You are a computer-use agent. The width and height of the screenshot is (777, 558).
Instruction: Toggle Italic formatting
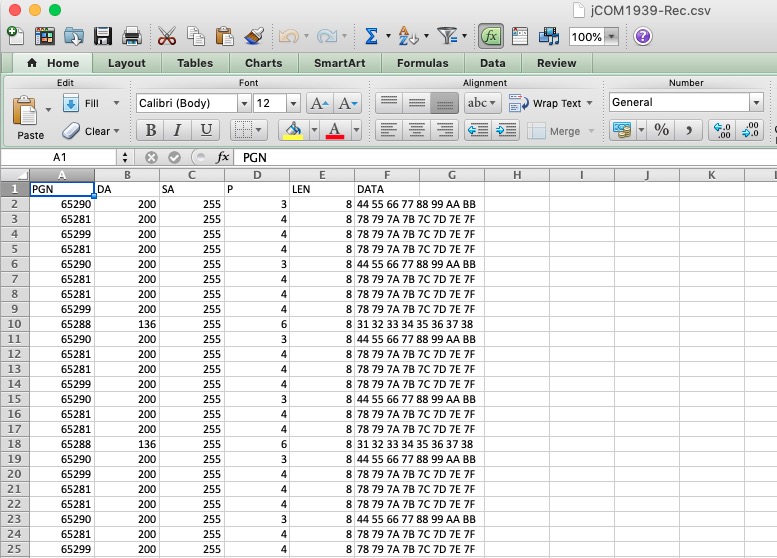click(178, 130)
